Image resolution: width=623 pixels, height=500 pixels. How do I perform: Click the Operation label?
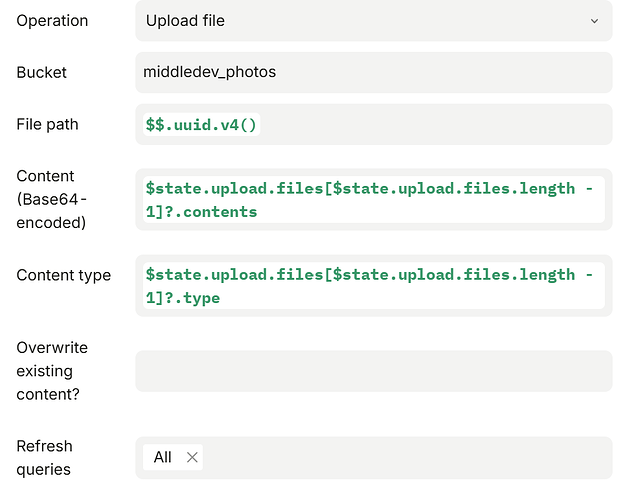click(52, 21)
